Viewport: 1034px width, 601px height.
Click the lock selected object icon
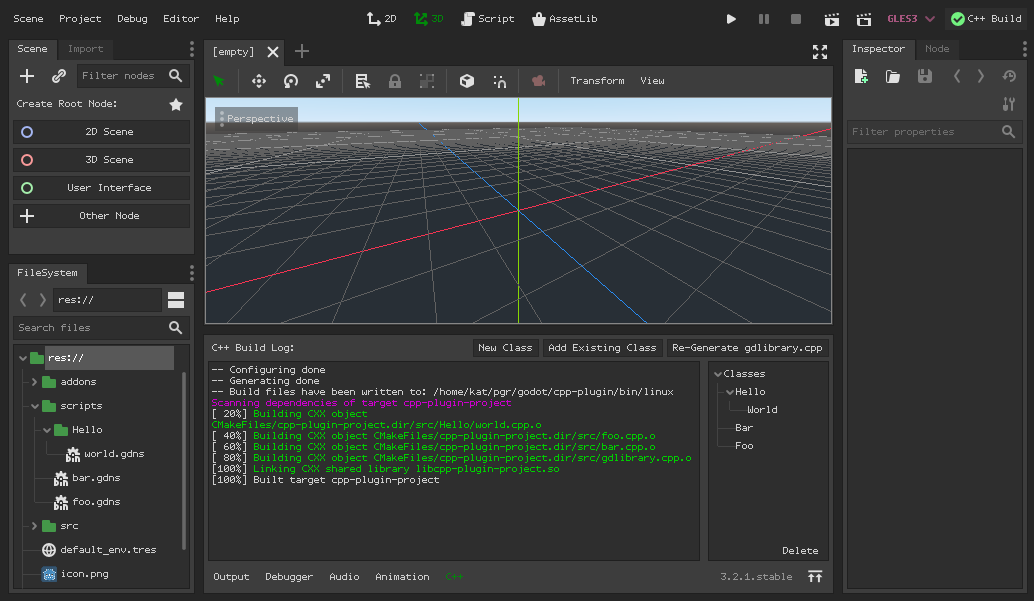pyautogui.click(x=395, y=81)
